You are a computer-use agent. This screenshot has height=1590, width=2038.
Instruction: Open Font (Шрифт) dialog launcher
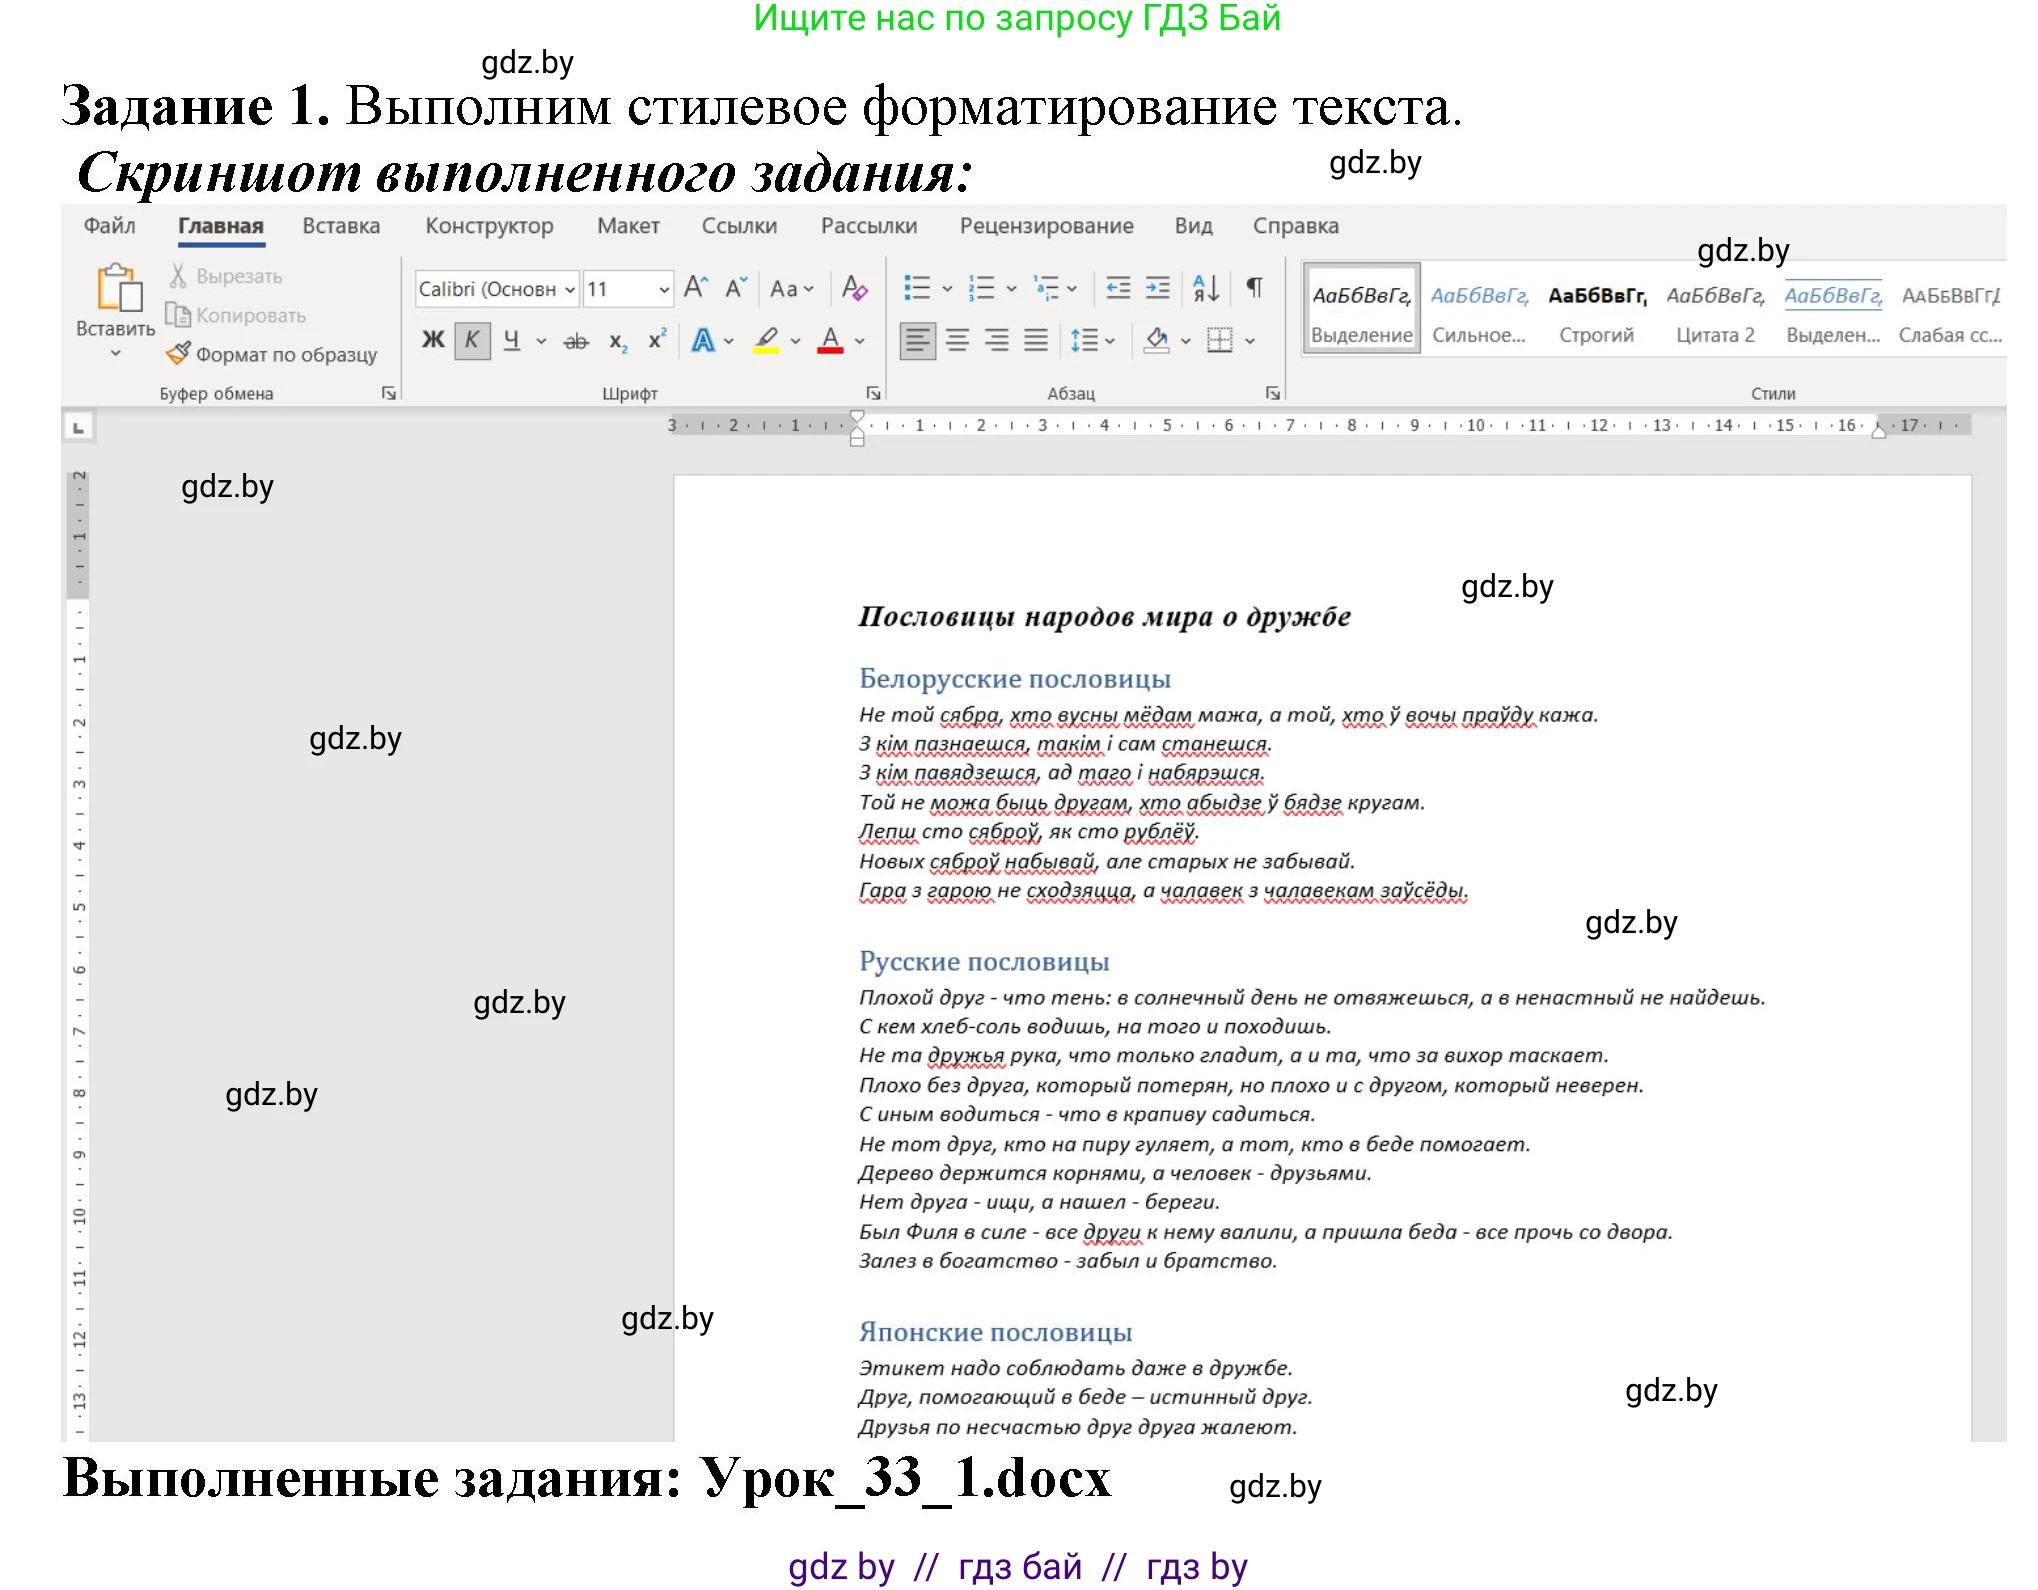(873, 393)
